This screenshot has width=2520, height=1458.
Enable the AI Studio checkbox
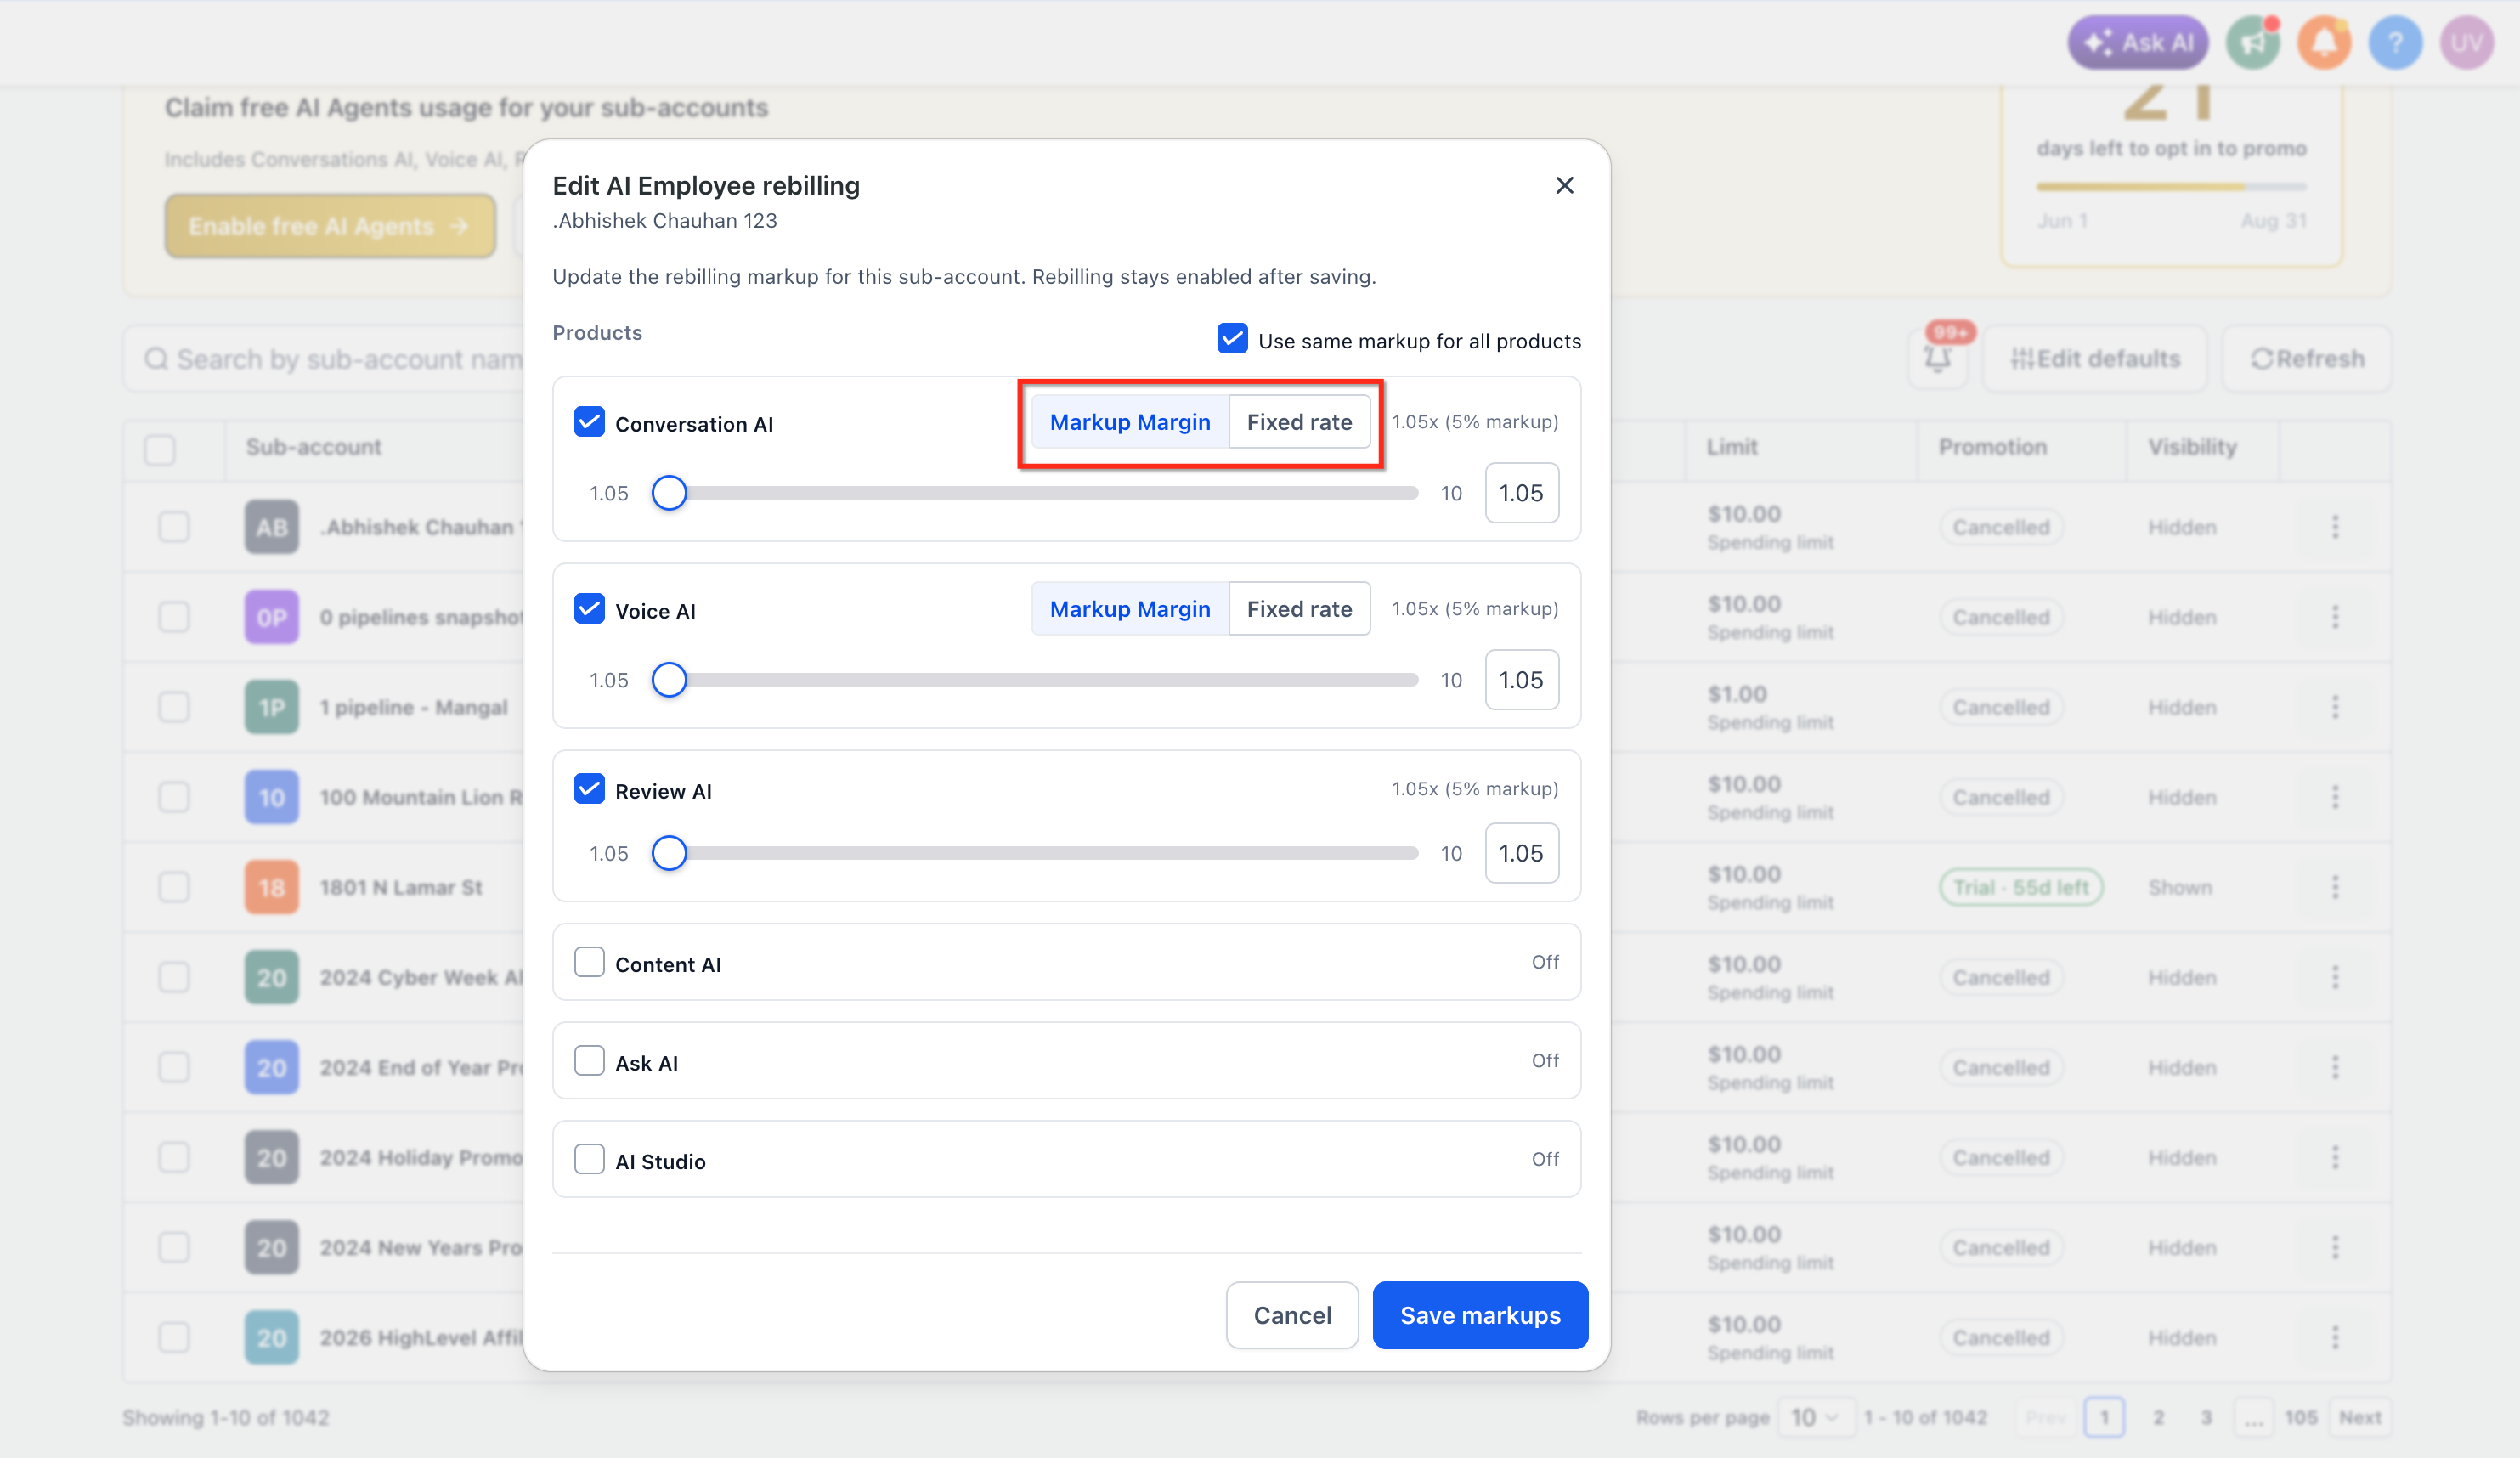tap(589, 1159)
